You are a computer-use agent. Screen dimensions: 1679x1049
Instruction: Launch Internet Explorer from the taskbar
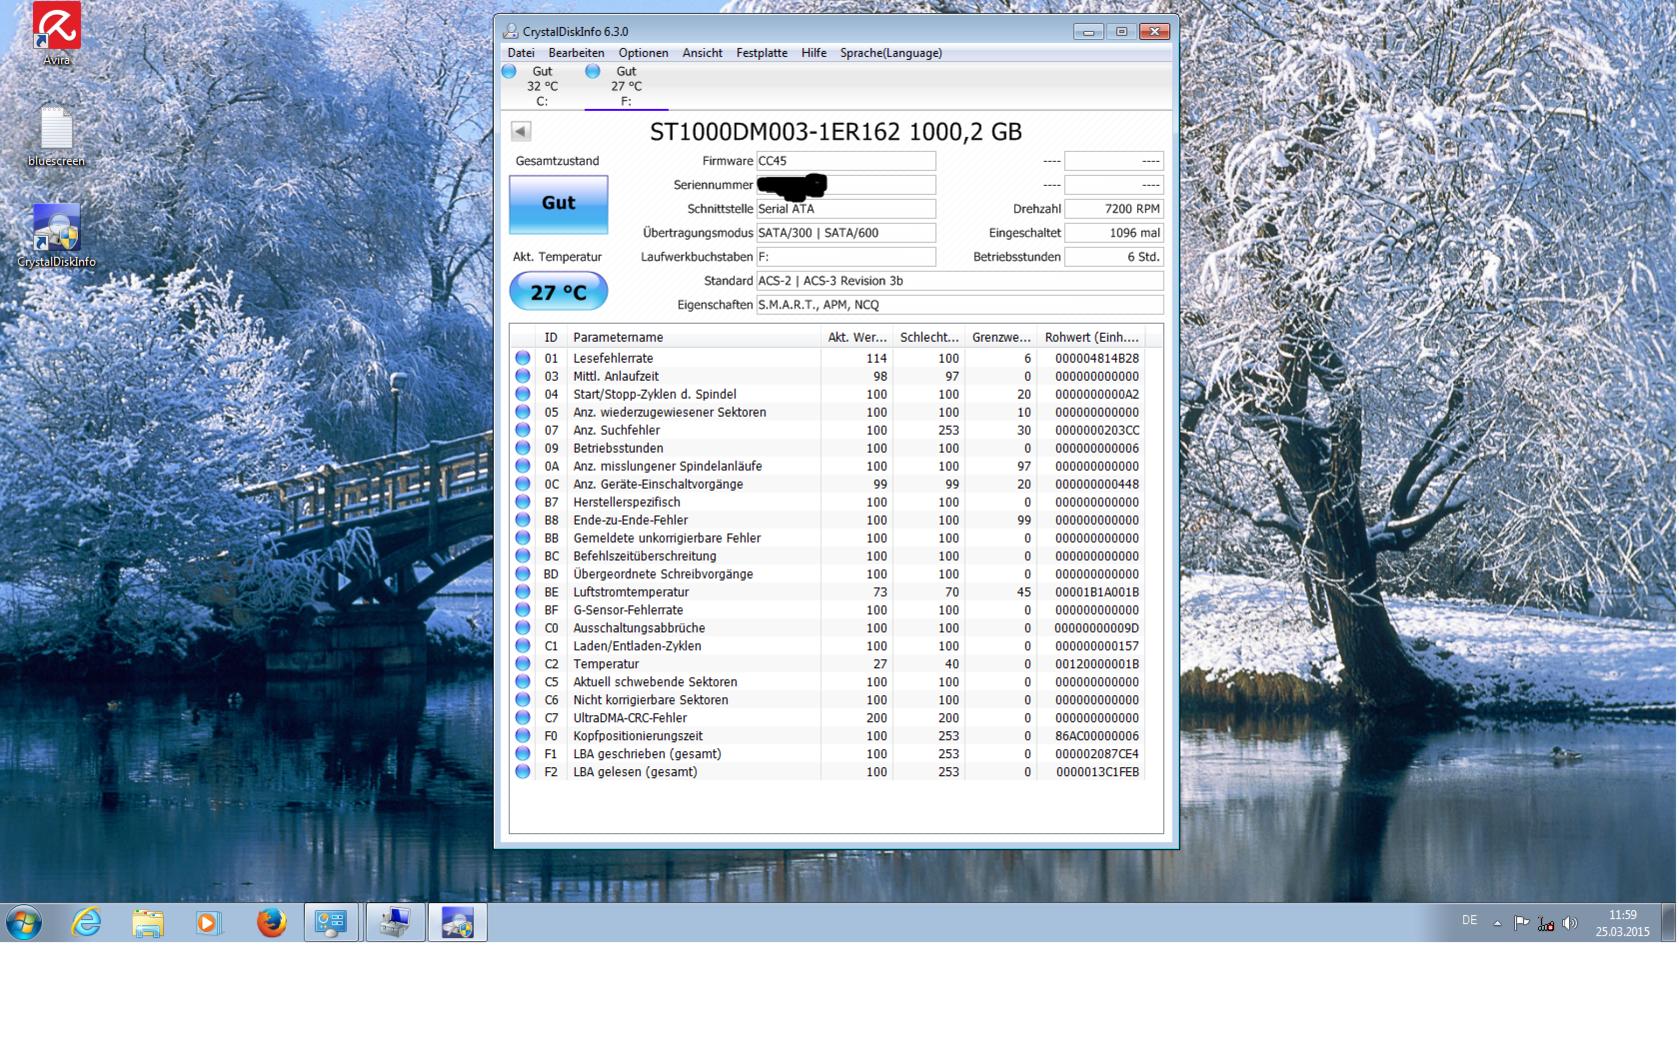click(87, 922)
